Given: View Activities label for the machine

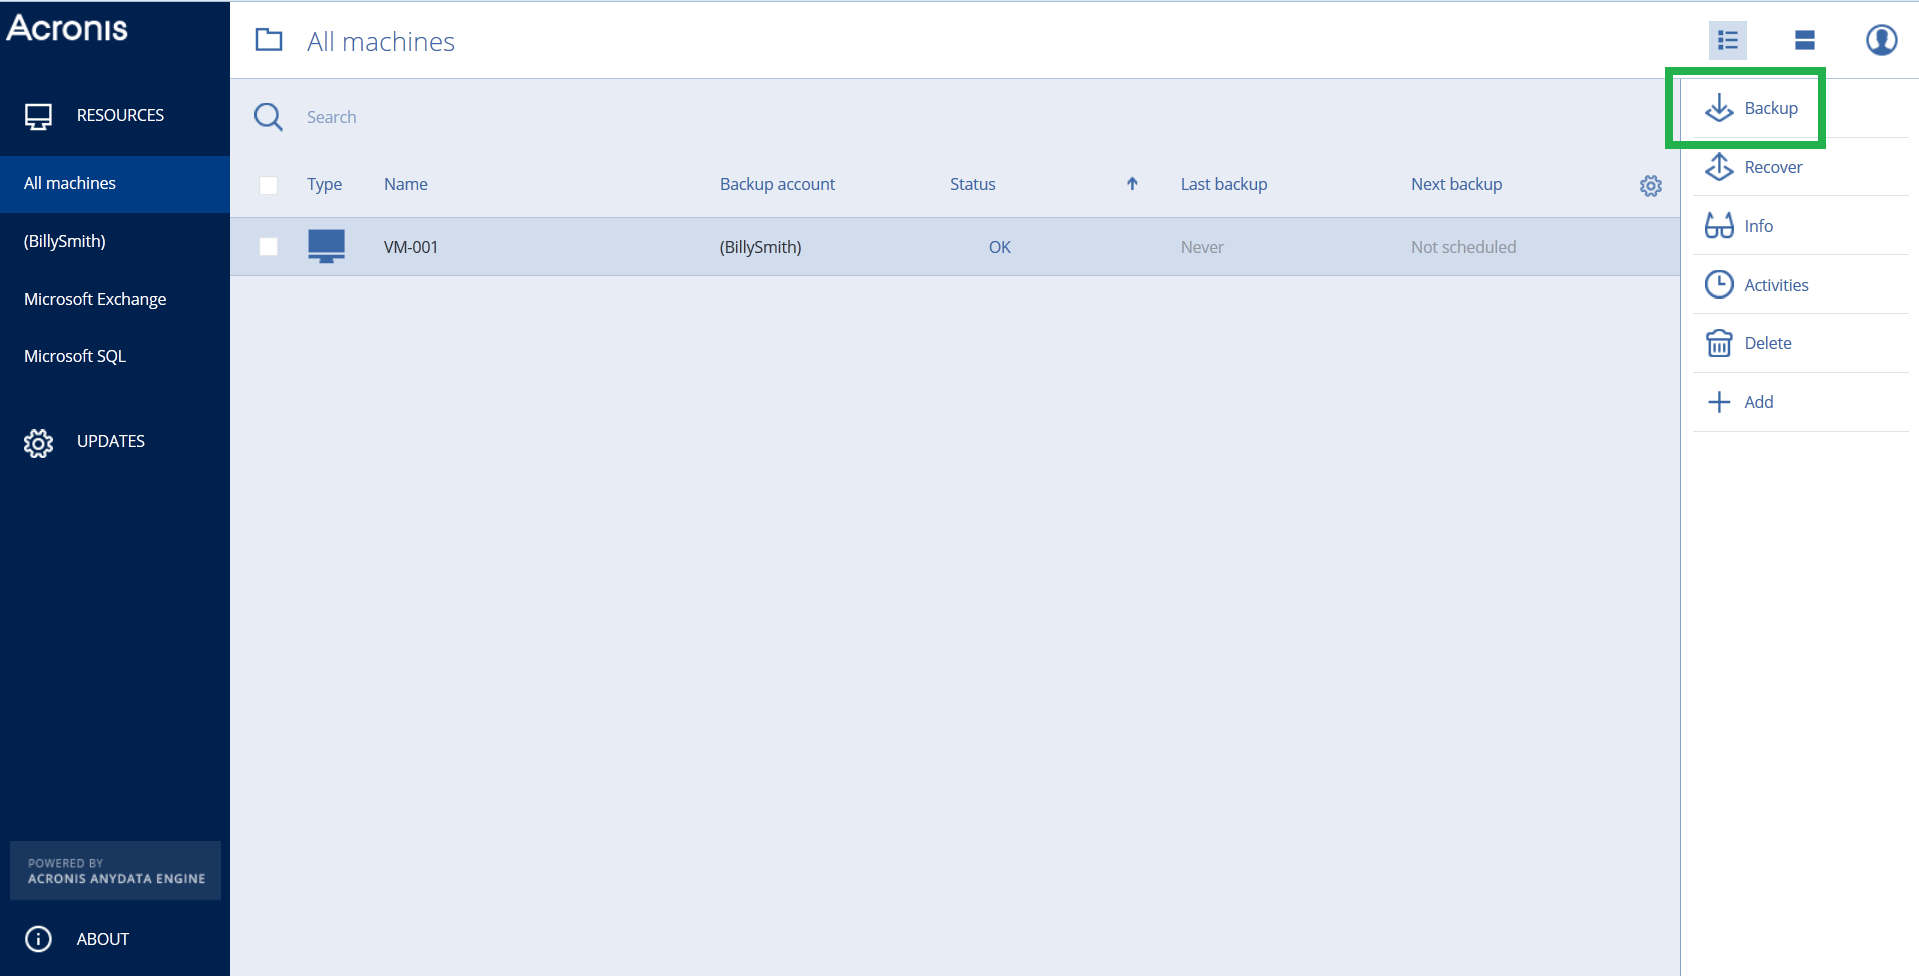Looking at the screenshot, I should click(x=1776, y=285).
